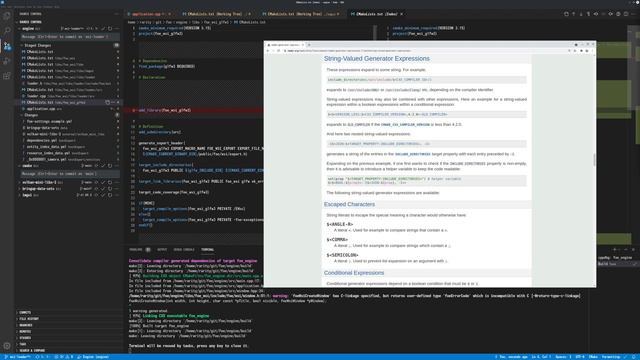Screen dimensions: 640x360
Task: Open the Debug Console panel tab
Action: point(184,249)
